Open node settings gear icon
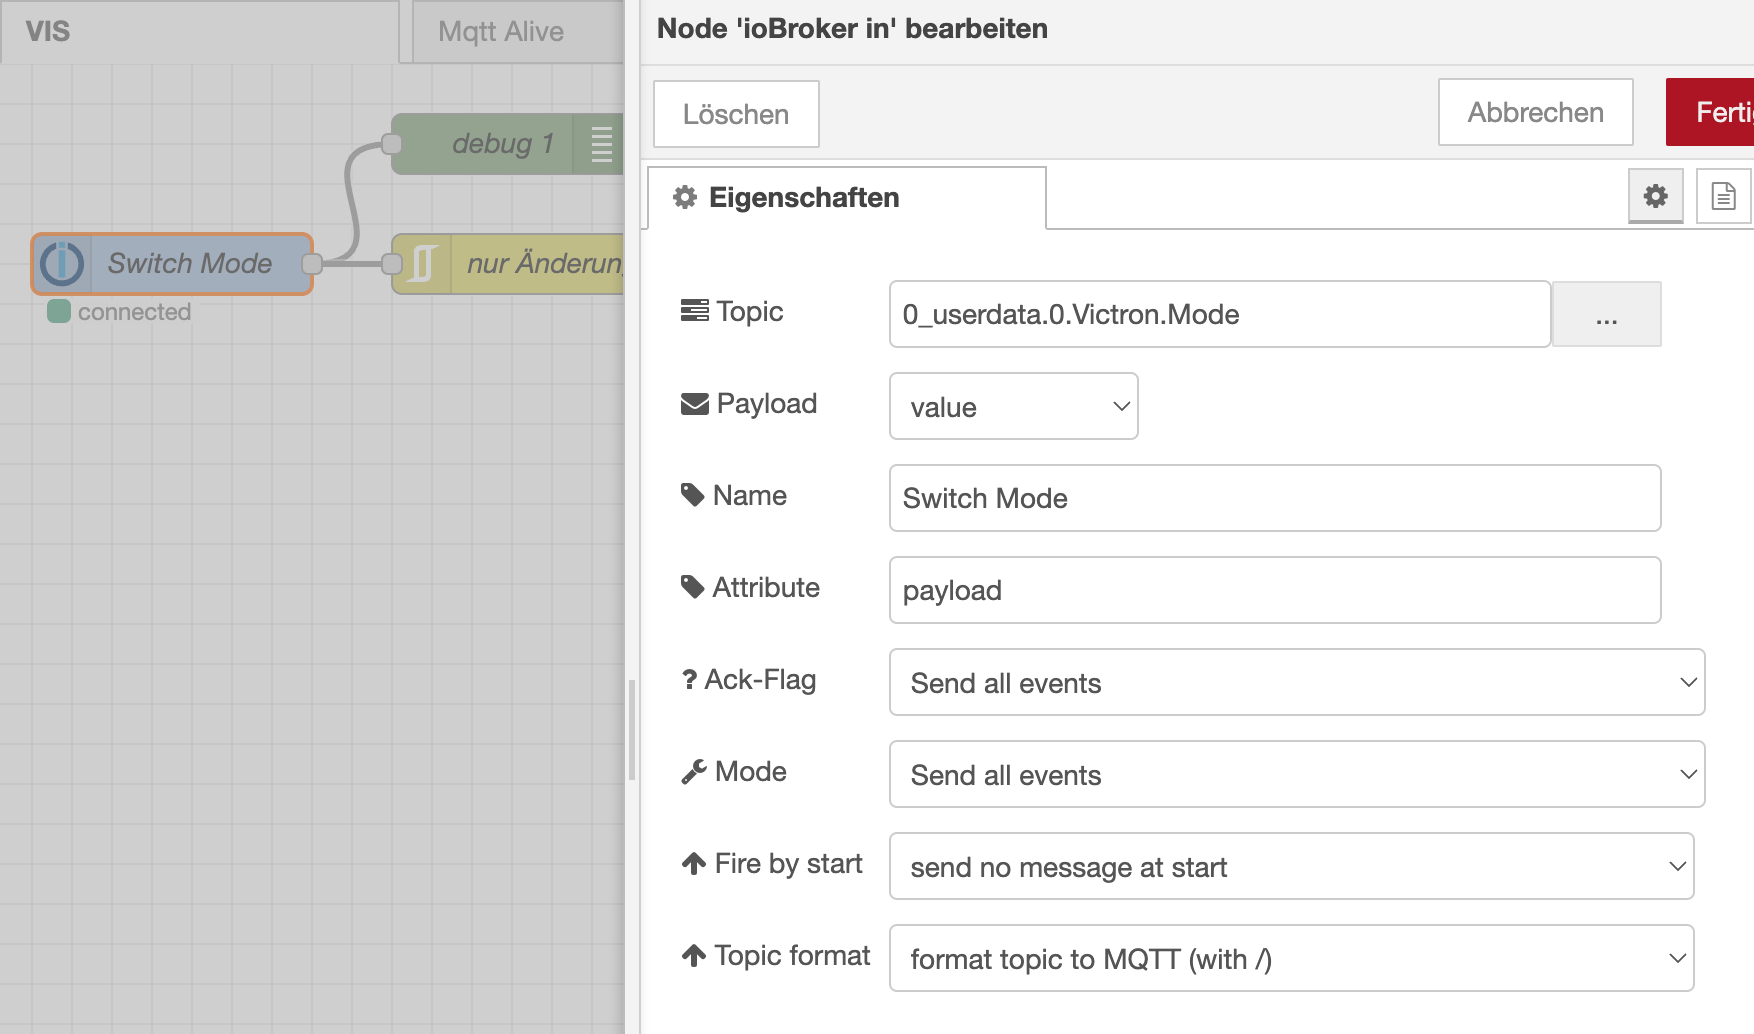Screen dimensions: 1754x1034 (x=1656, y=196)
